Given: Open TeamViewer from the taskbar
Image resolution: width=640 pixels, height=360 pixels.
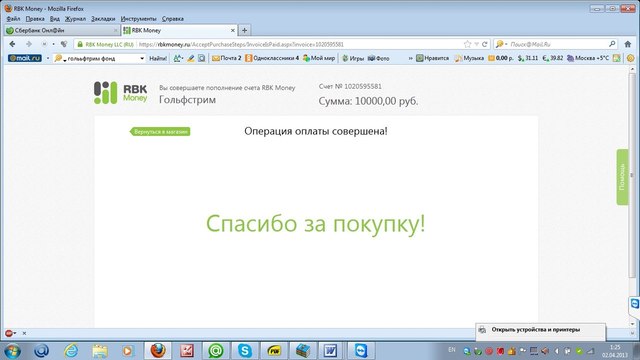Looking at the screenshot, I should click(361, 351).
